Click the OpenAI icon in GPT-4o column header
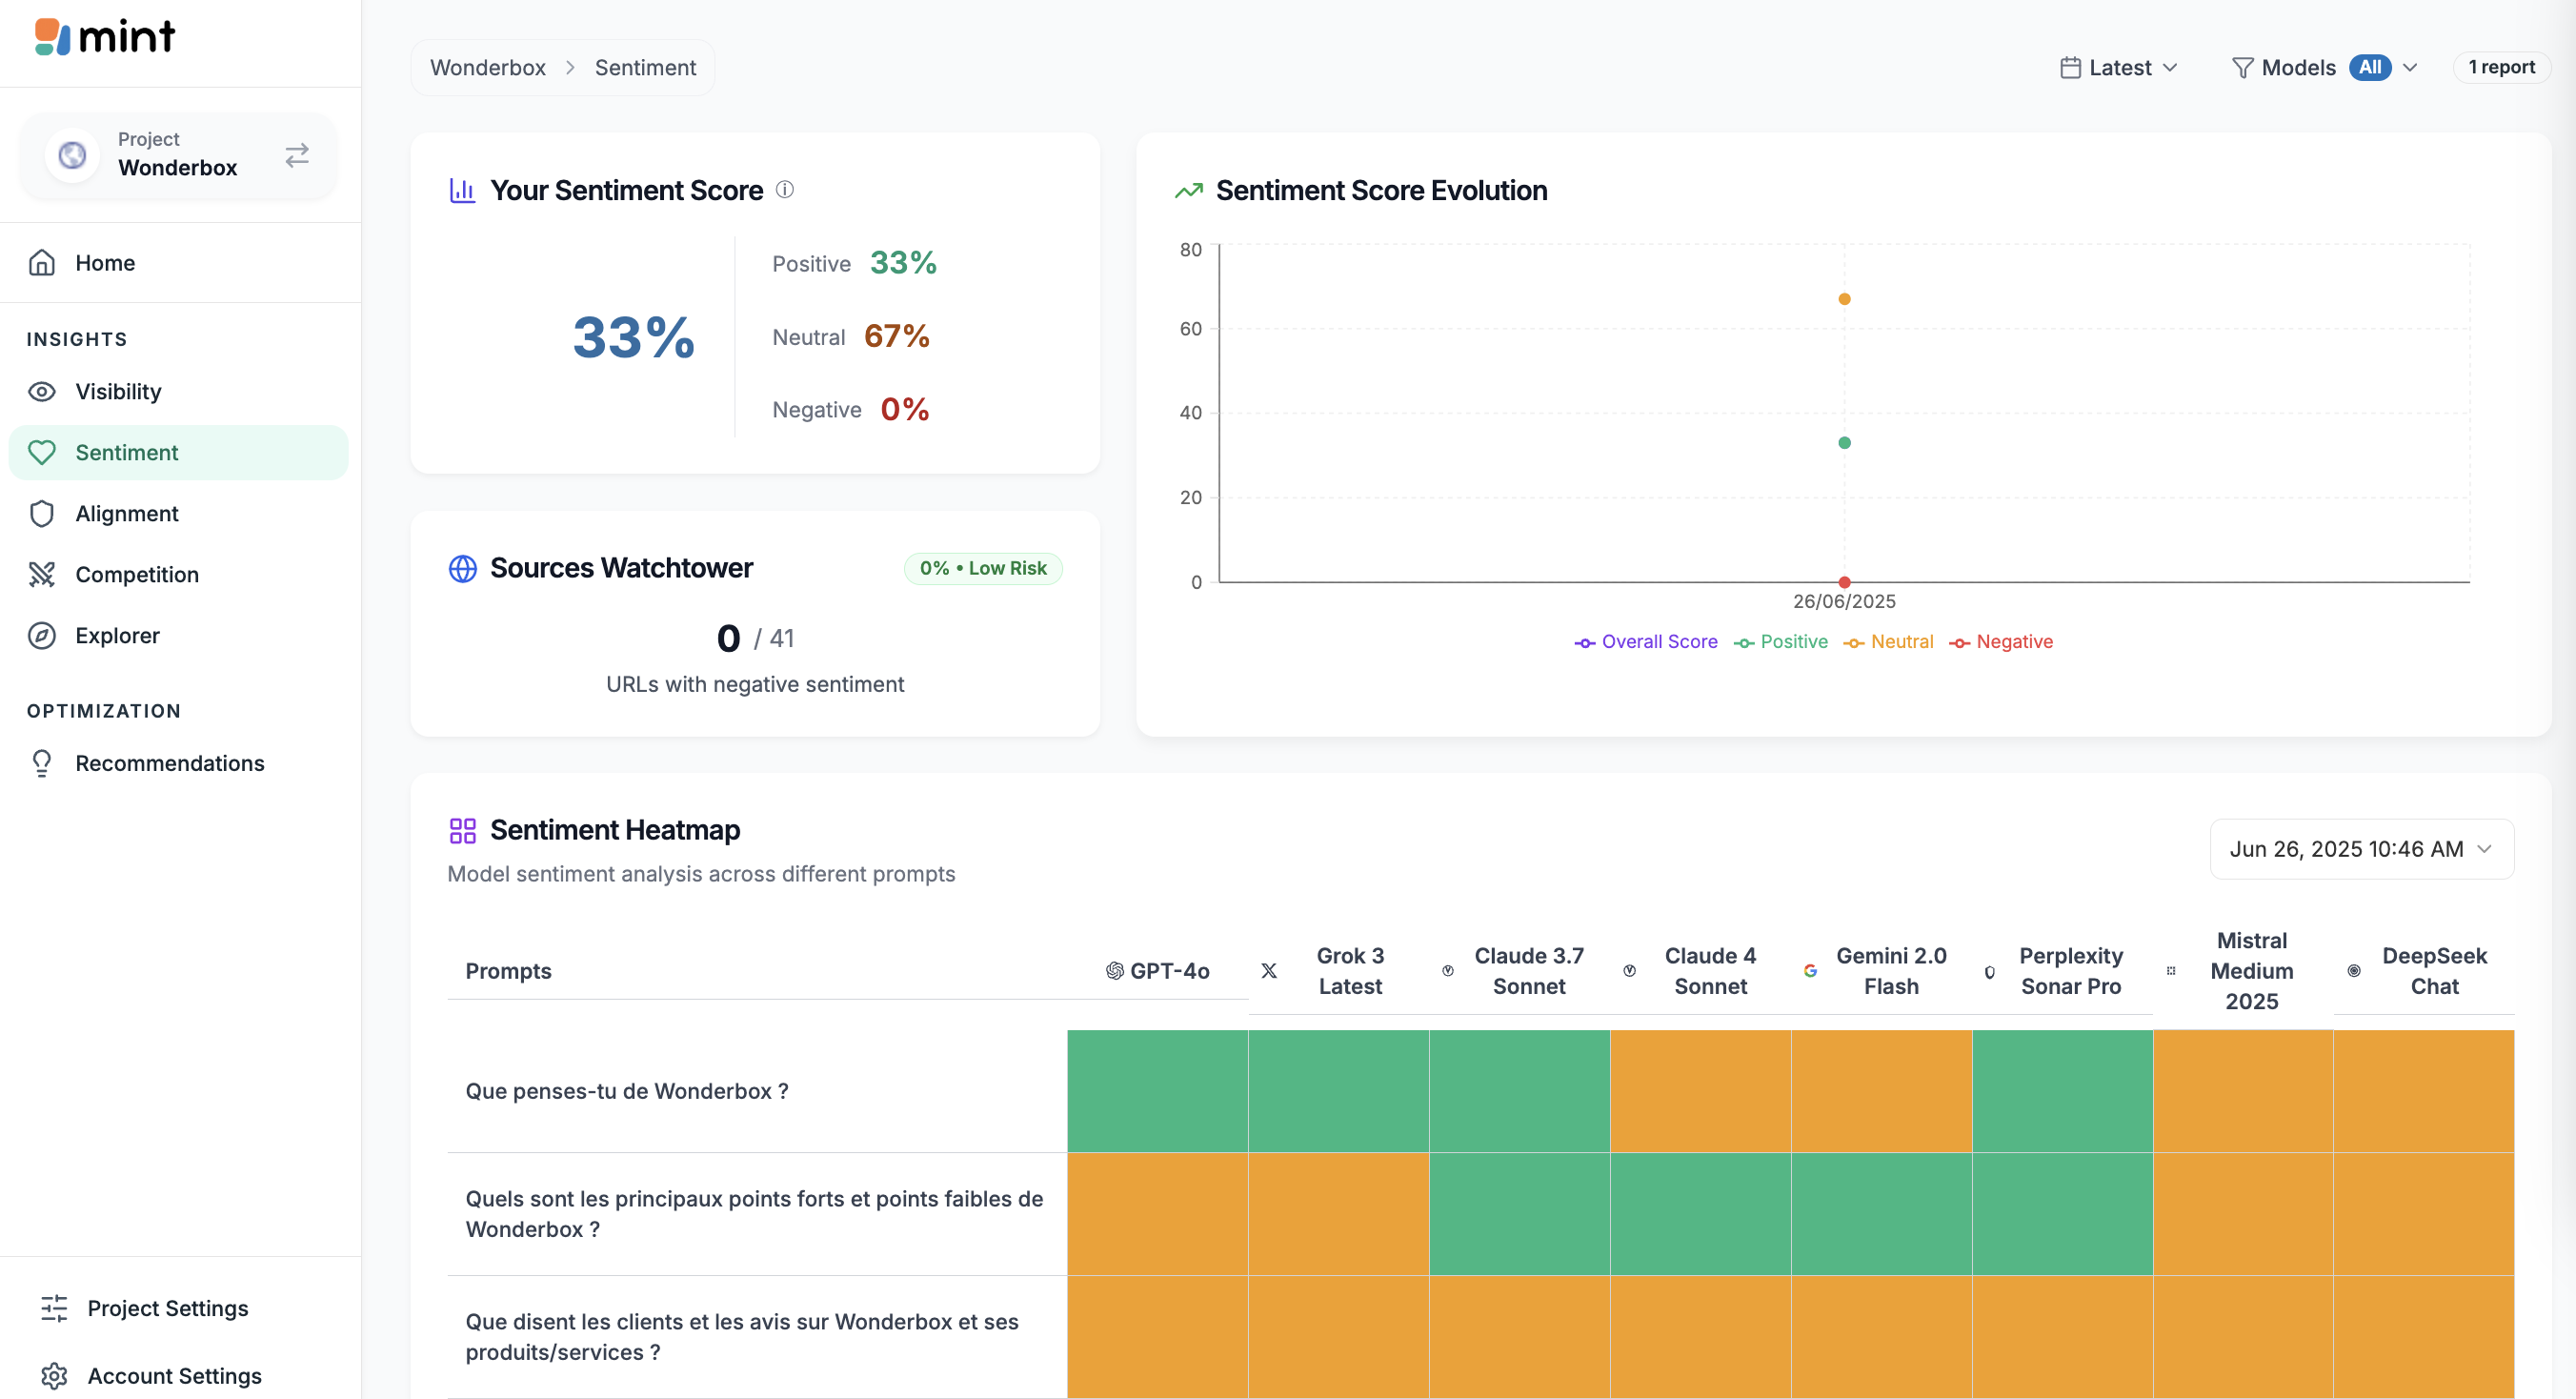The width and height of the screenshot is (2576, 1399). (1114, 970)
